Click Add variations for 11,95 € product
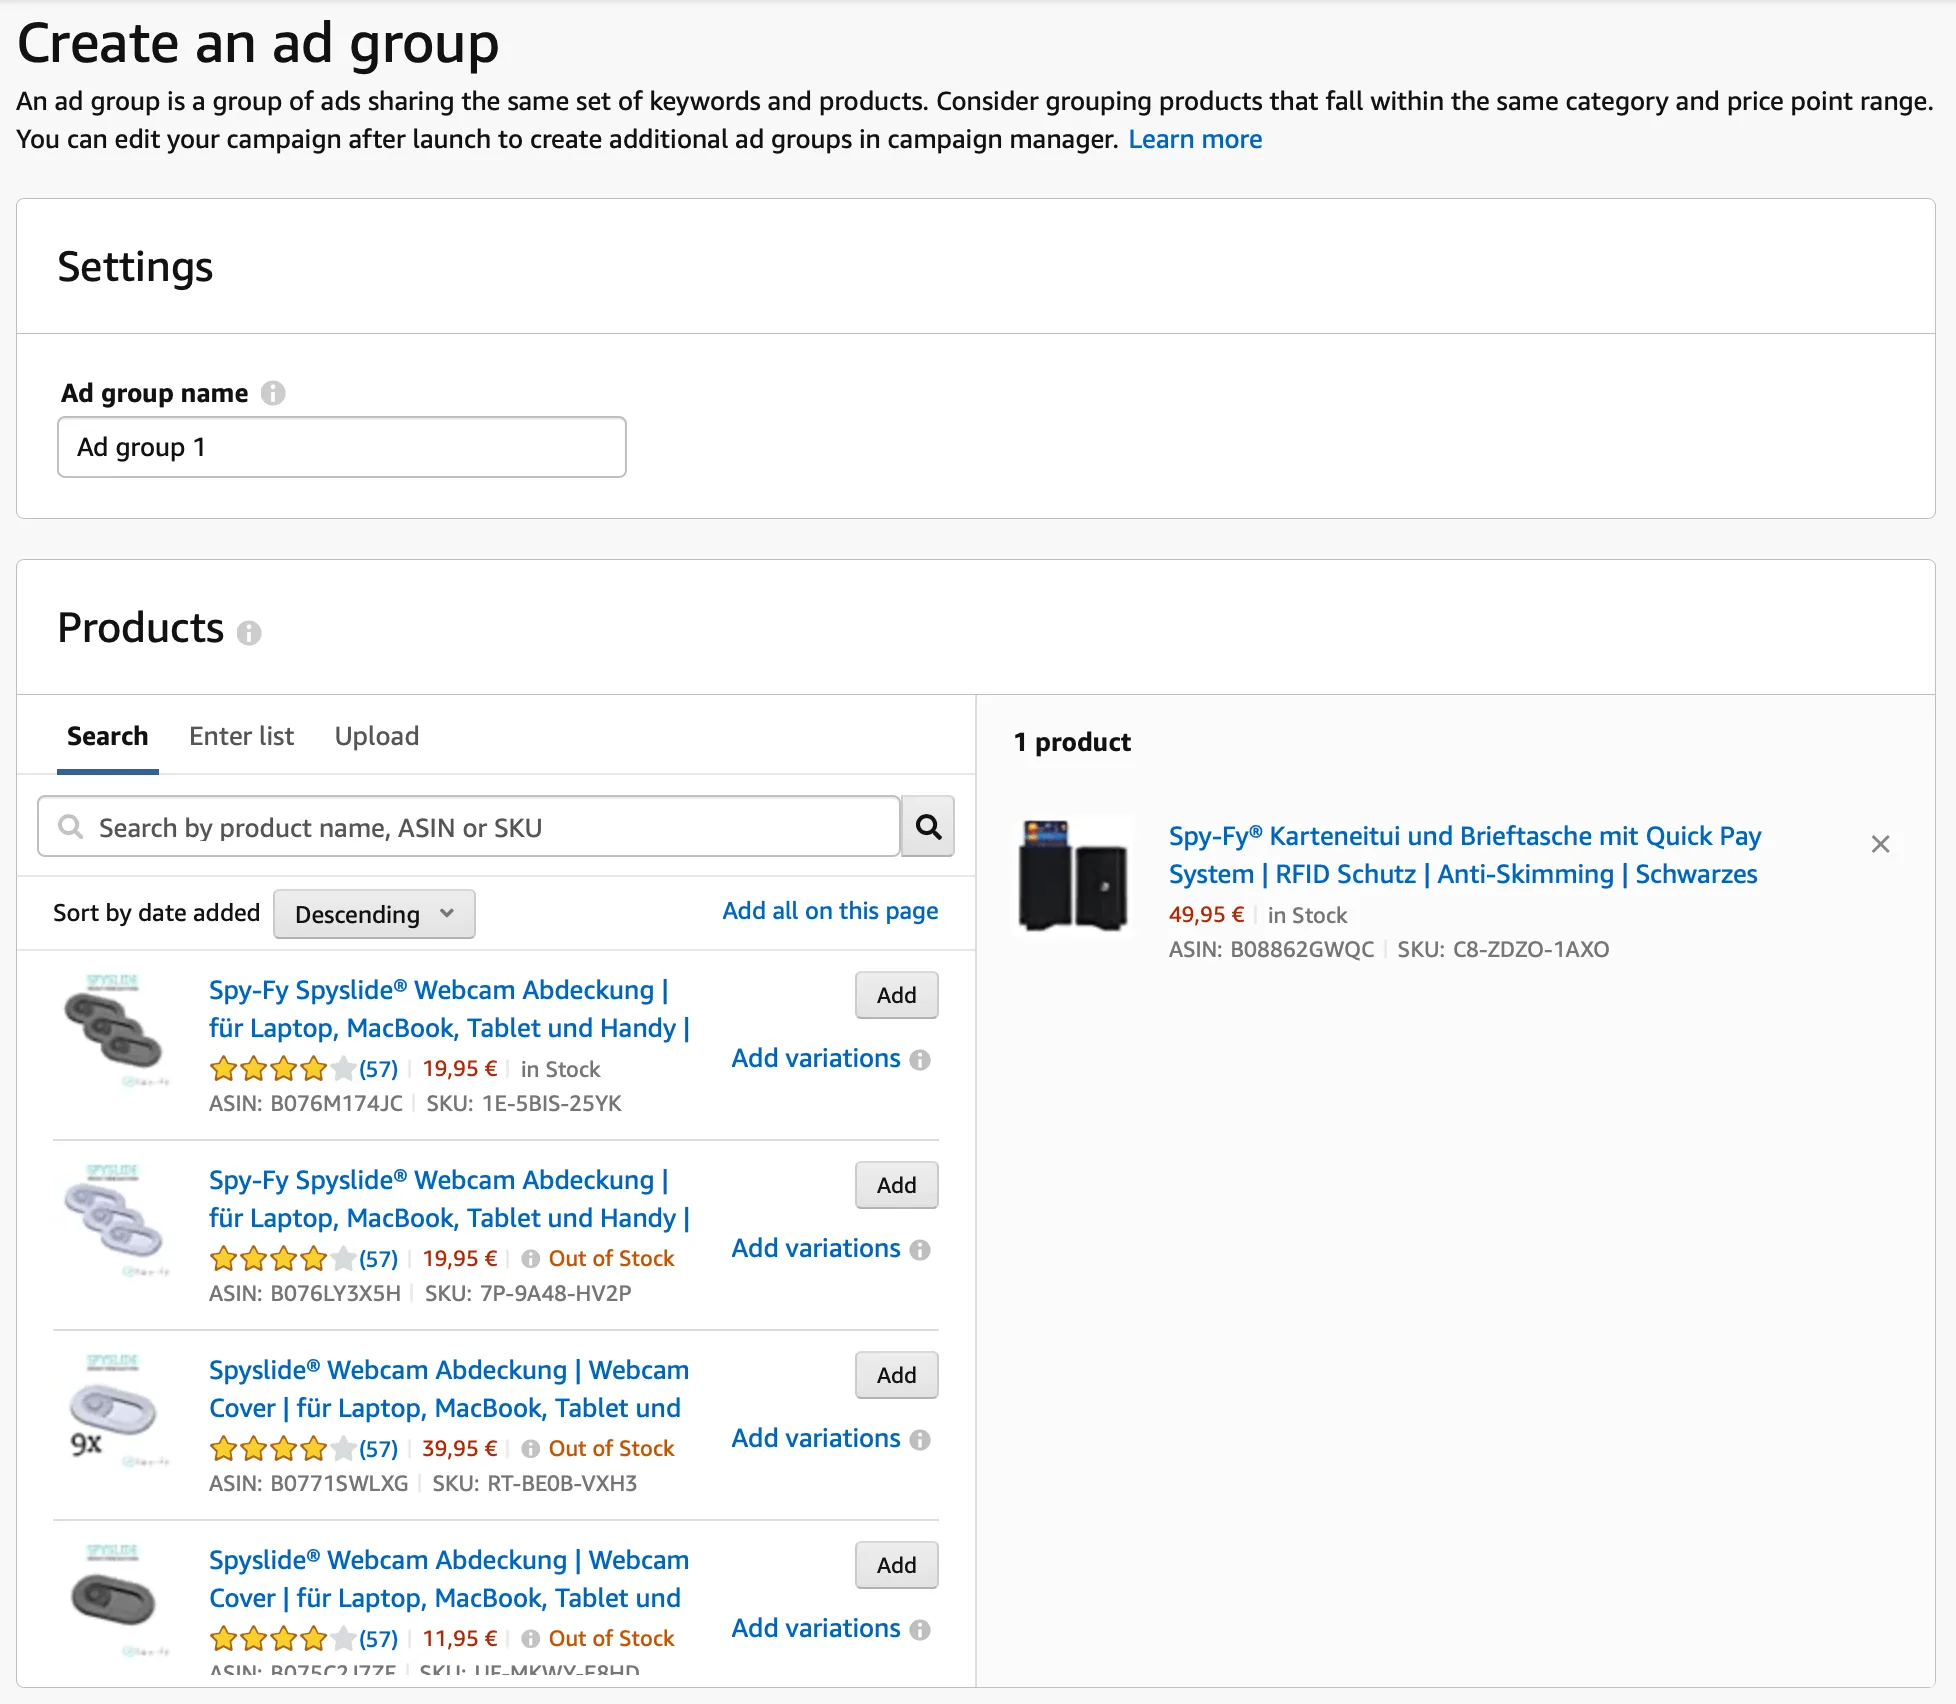The image size is (1956, 1704). coord(816,1628)
